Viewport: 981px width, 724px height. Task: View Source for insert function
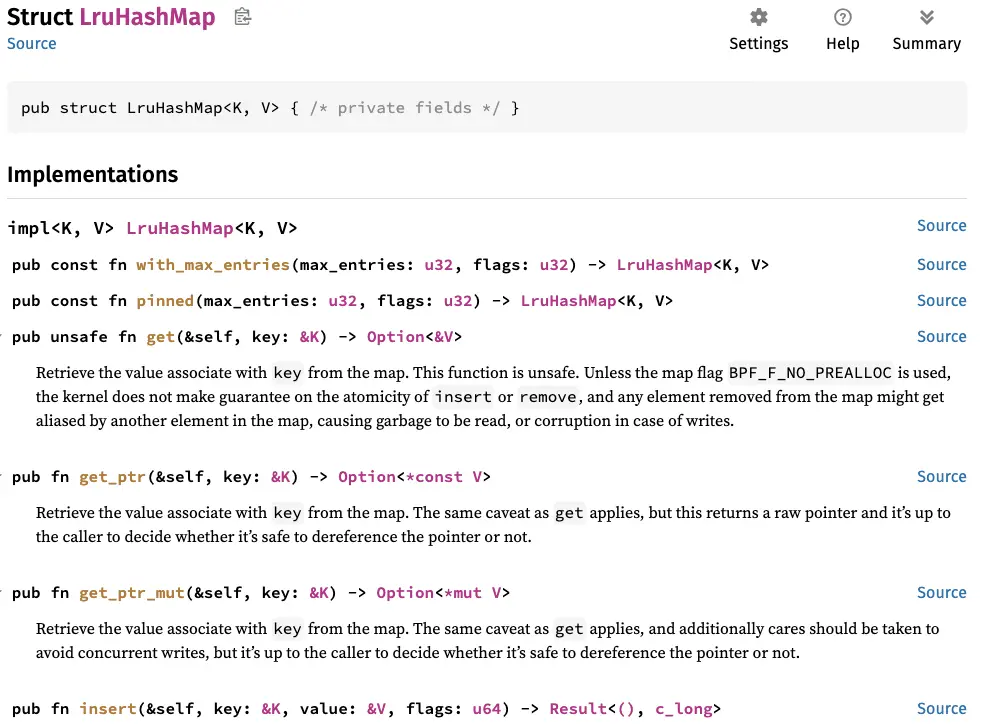(941, 708)
